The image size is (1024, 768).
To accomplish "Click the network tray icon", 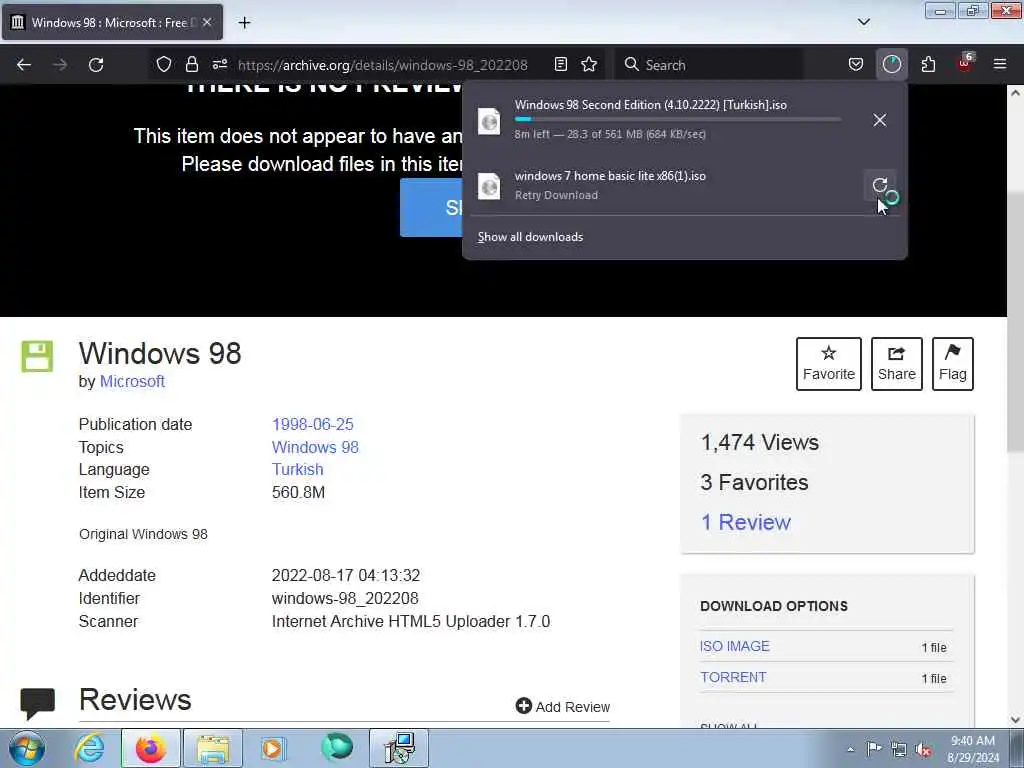I will [899, 750].
